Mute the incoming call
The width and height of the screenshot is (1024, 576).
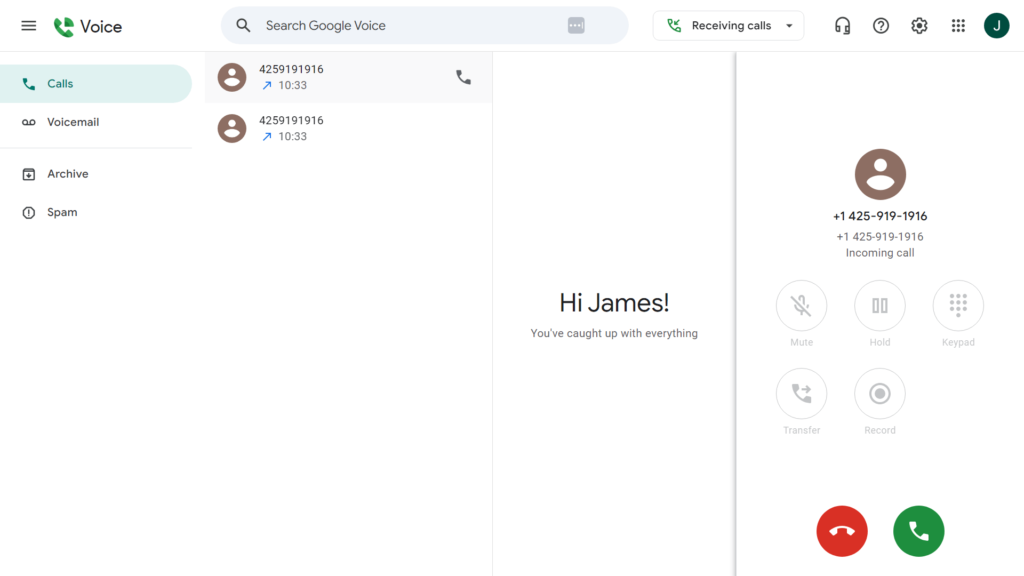coord(801,305)
